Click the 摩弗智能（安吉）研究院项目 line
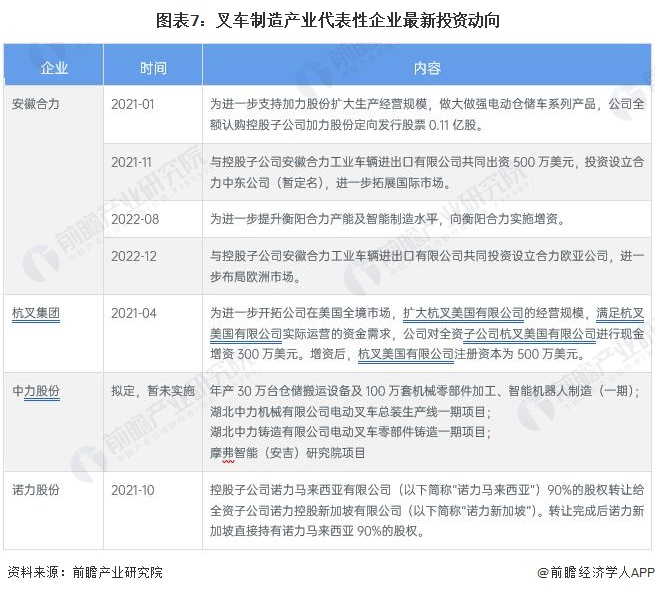This screenshot has height=593, width=655. 288,453
